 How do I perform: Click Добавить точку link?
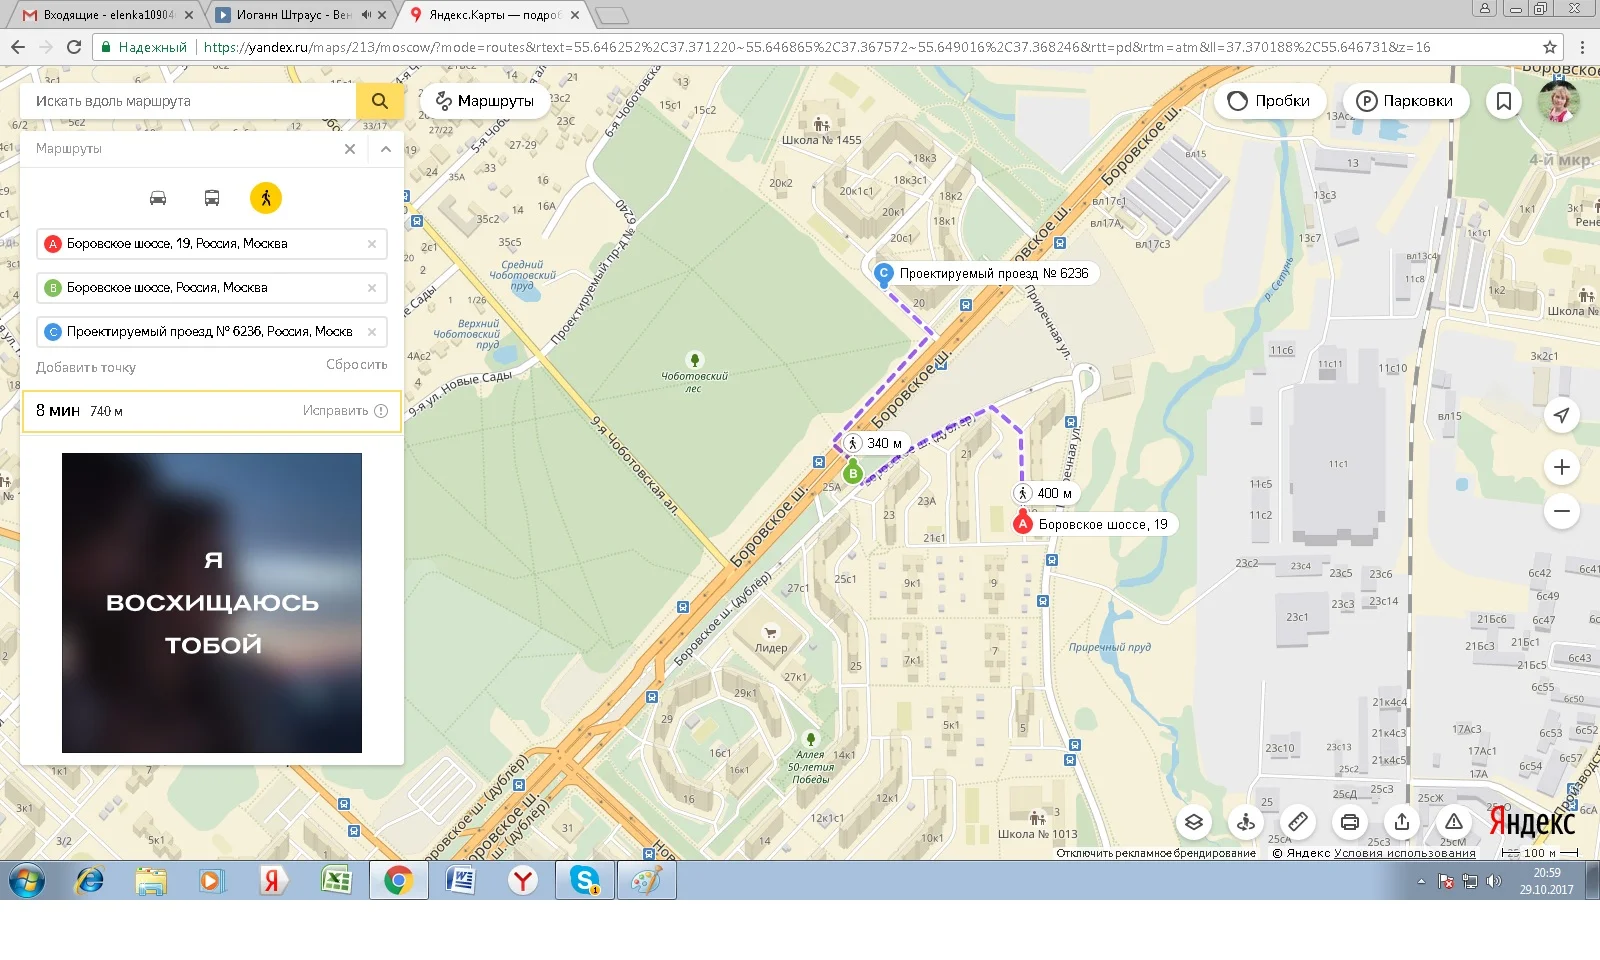pos(86,367)
